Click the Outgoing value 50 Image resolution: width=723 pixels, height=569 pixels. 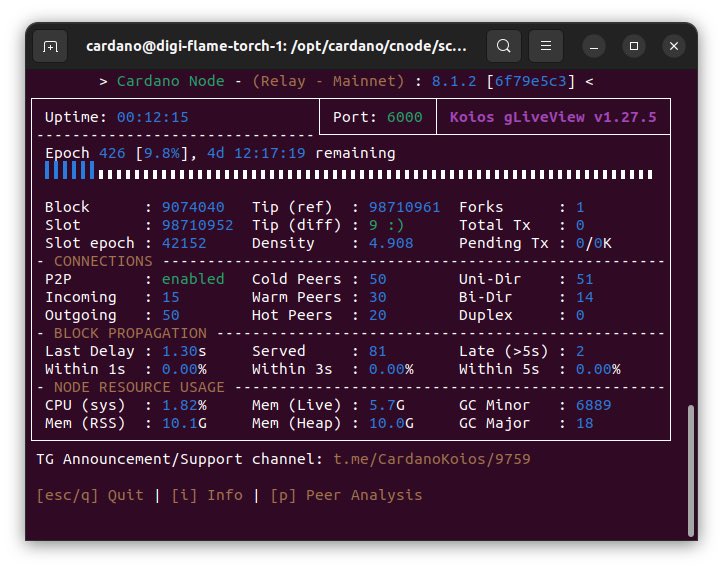(171, 315)
